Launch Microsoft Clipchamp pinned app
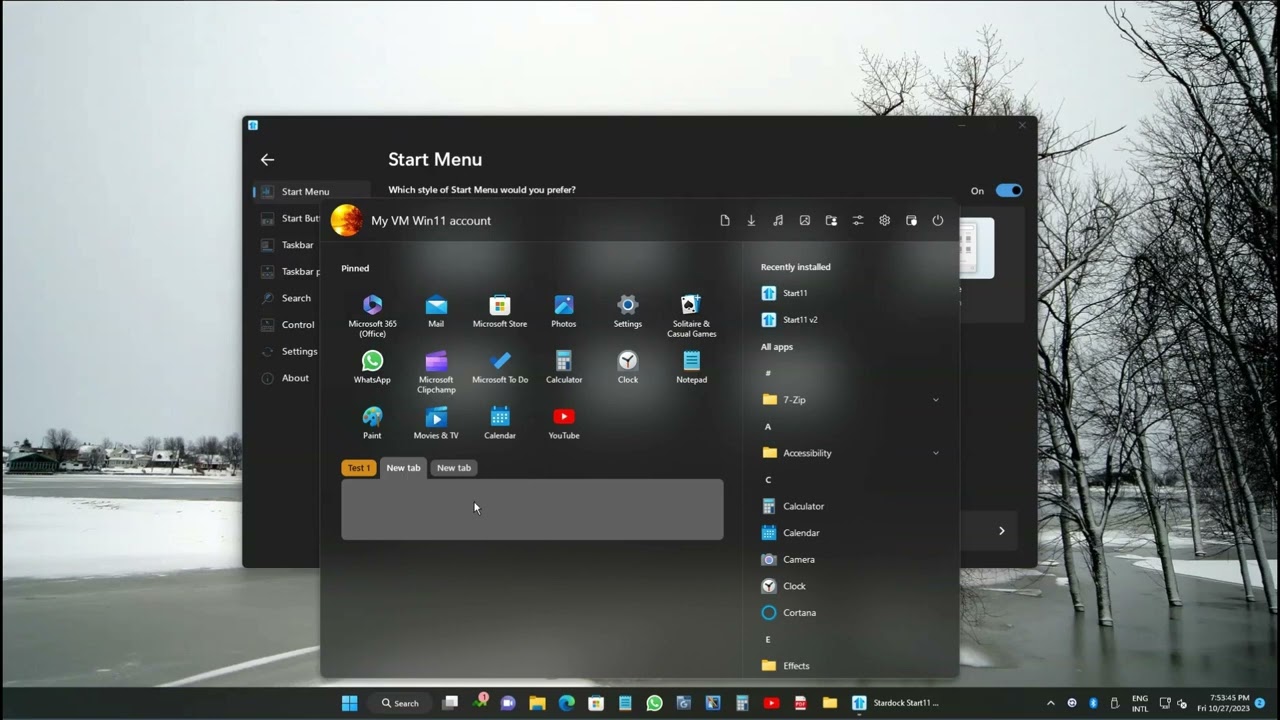Viewport: 1280px width, 720px height. tap(436, 372)
